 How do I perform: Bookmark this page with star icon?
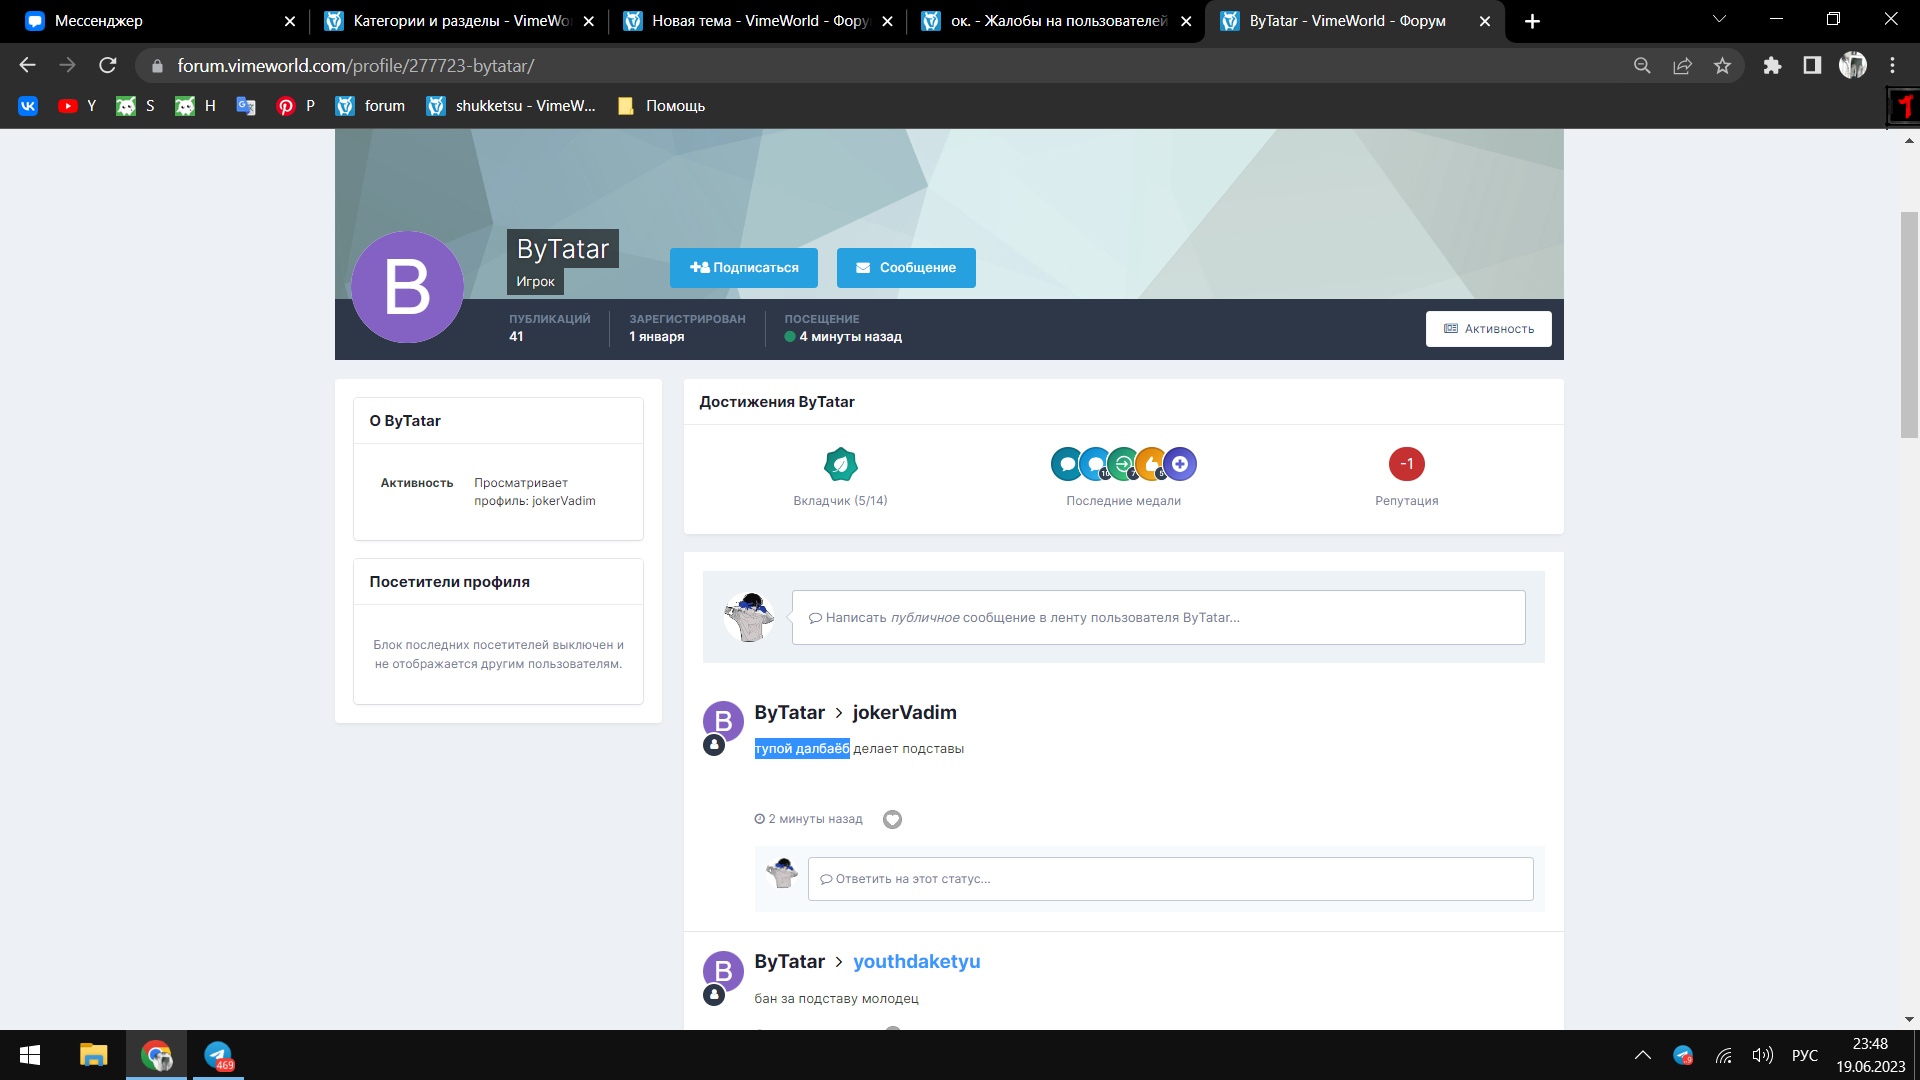[1722, 66]
